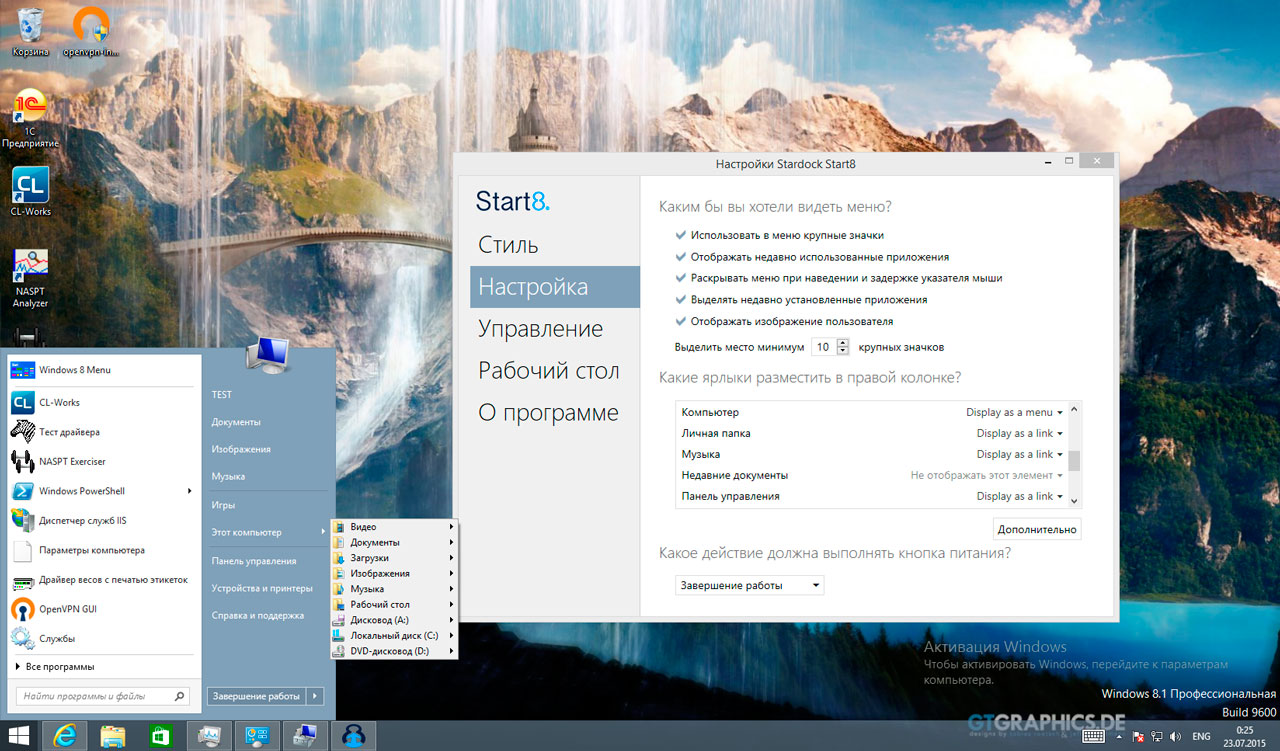Open the Корзина recycle bin icon
The height and width of the screenshot is (751, 1280).
[x=30, y=26]
